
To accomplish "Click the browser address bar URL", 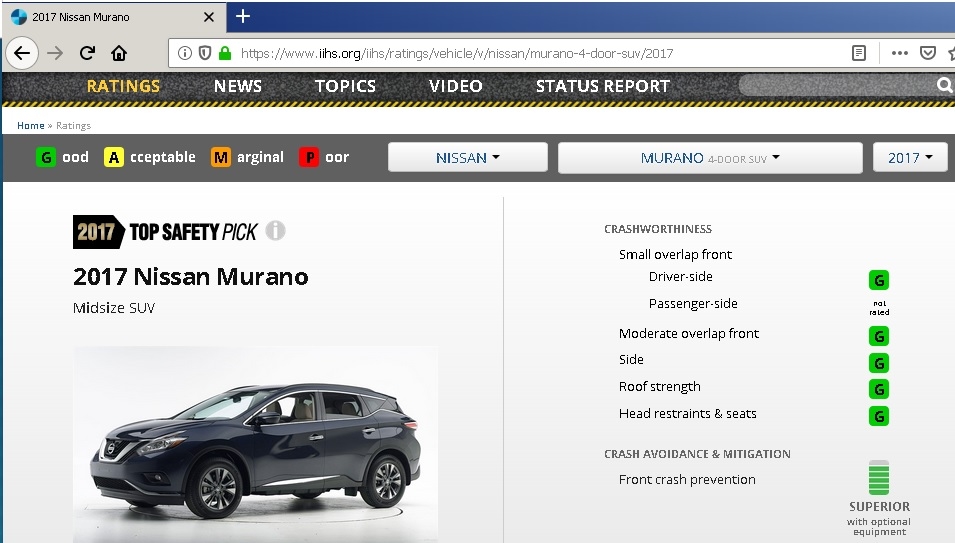I will click(457, 54).
